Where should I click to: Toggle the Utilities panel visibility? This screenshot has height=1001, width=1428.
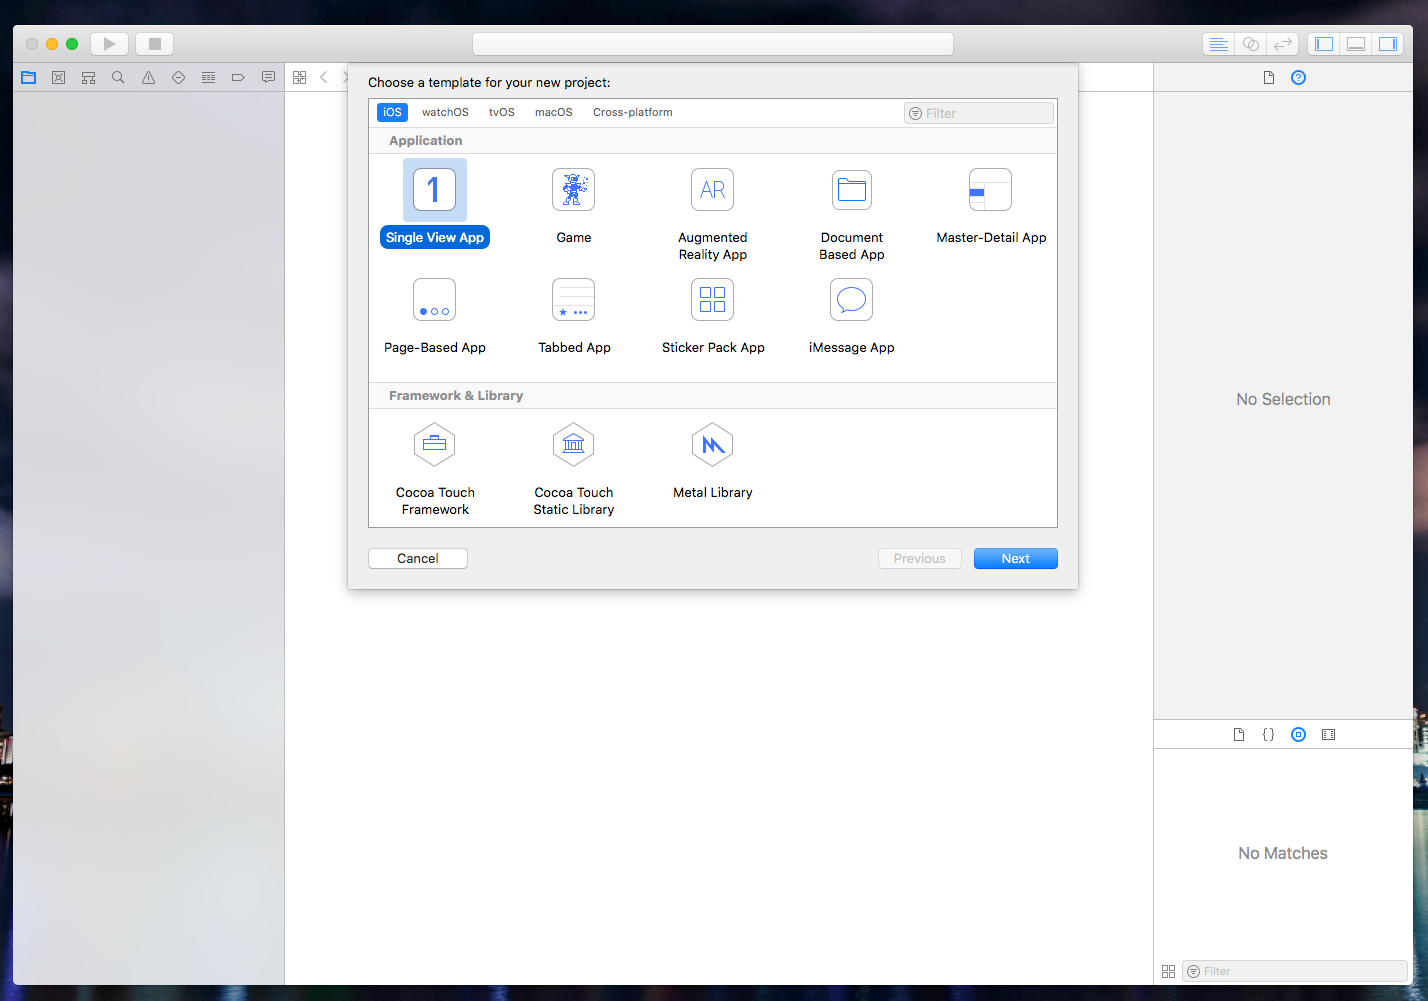point(1388,44)
